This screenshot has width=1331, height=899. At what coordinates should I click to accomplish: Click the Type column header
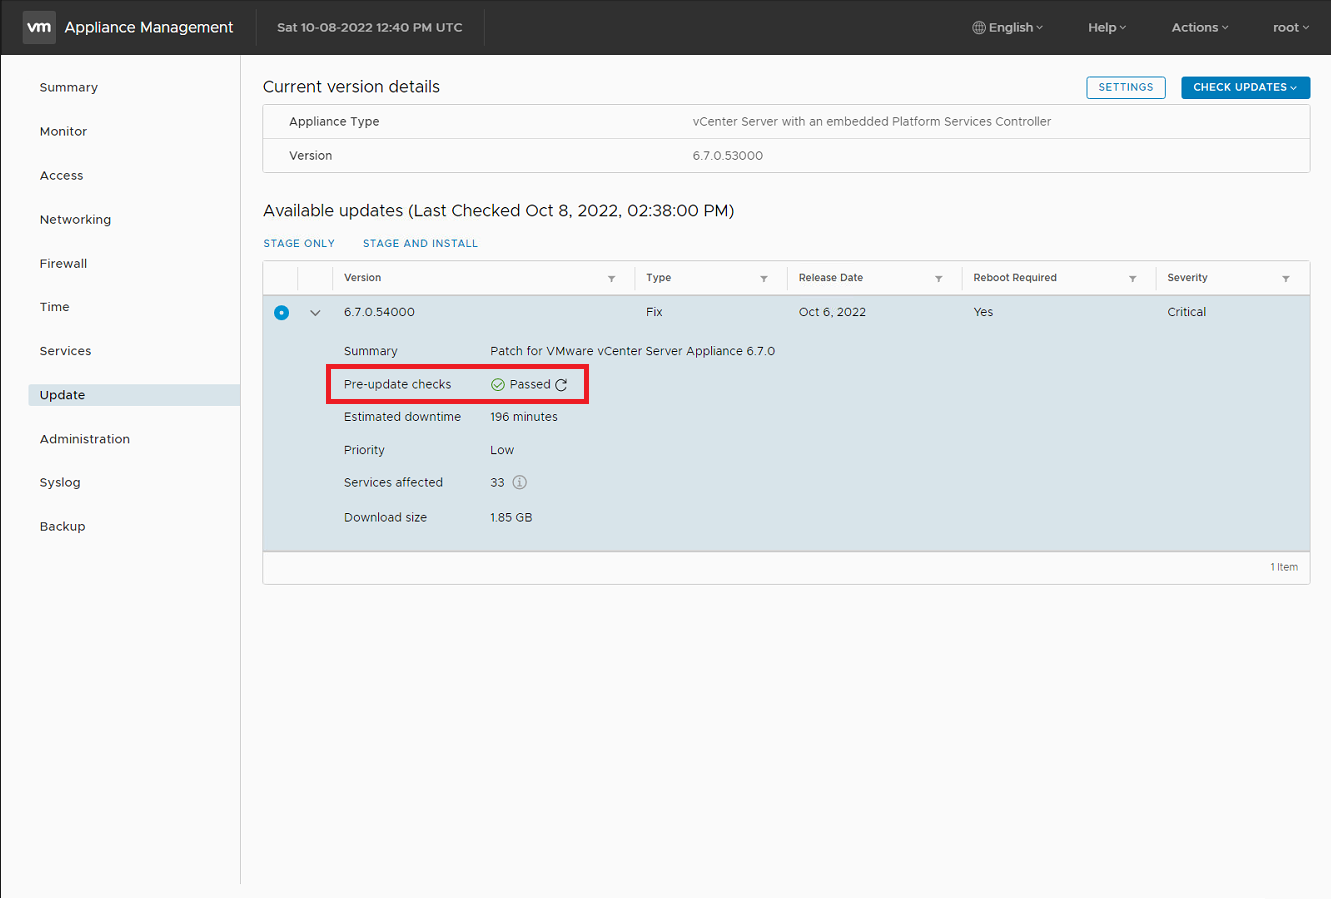[x=658, y=278]
